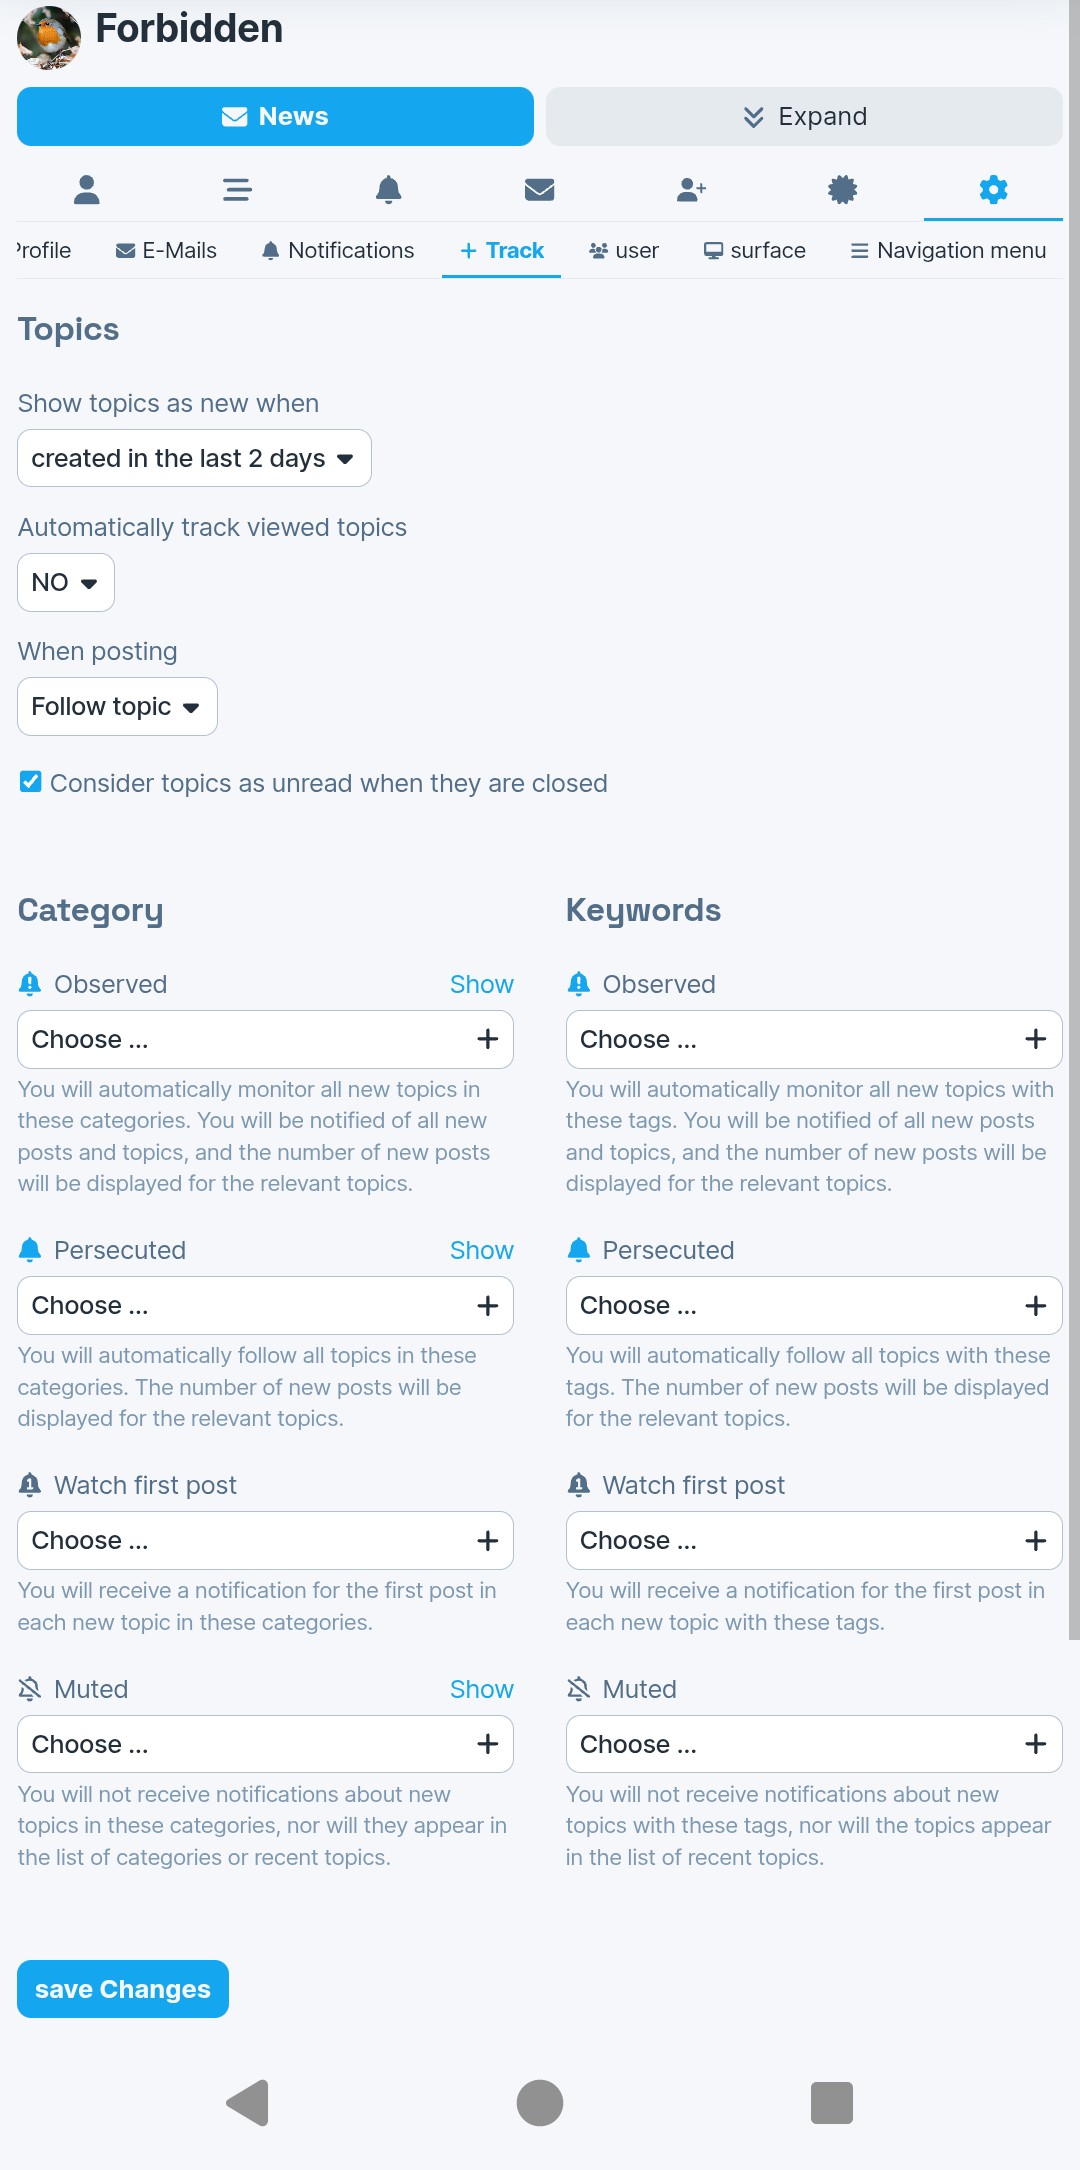The height and width of the screenshot is (2170, 1080).
Task: Open the envelope messages icon tab
Action: click(x=540, y=190)
